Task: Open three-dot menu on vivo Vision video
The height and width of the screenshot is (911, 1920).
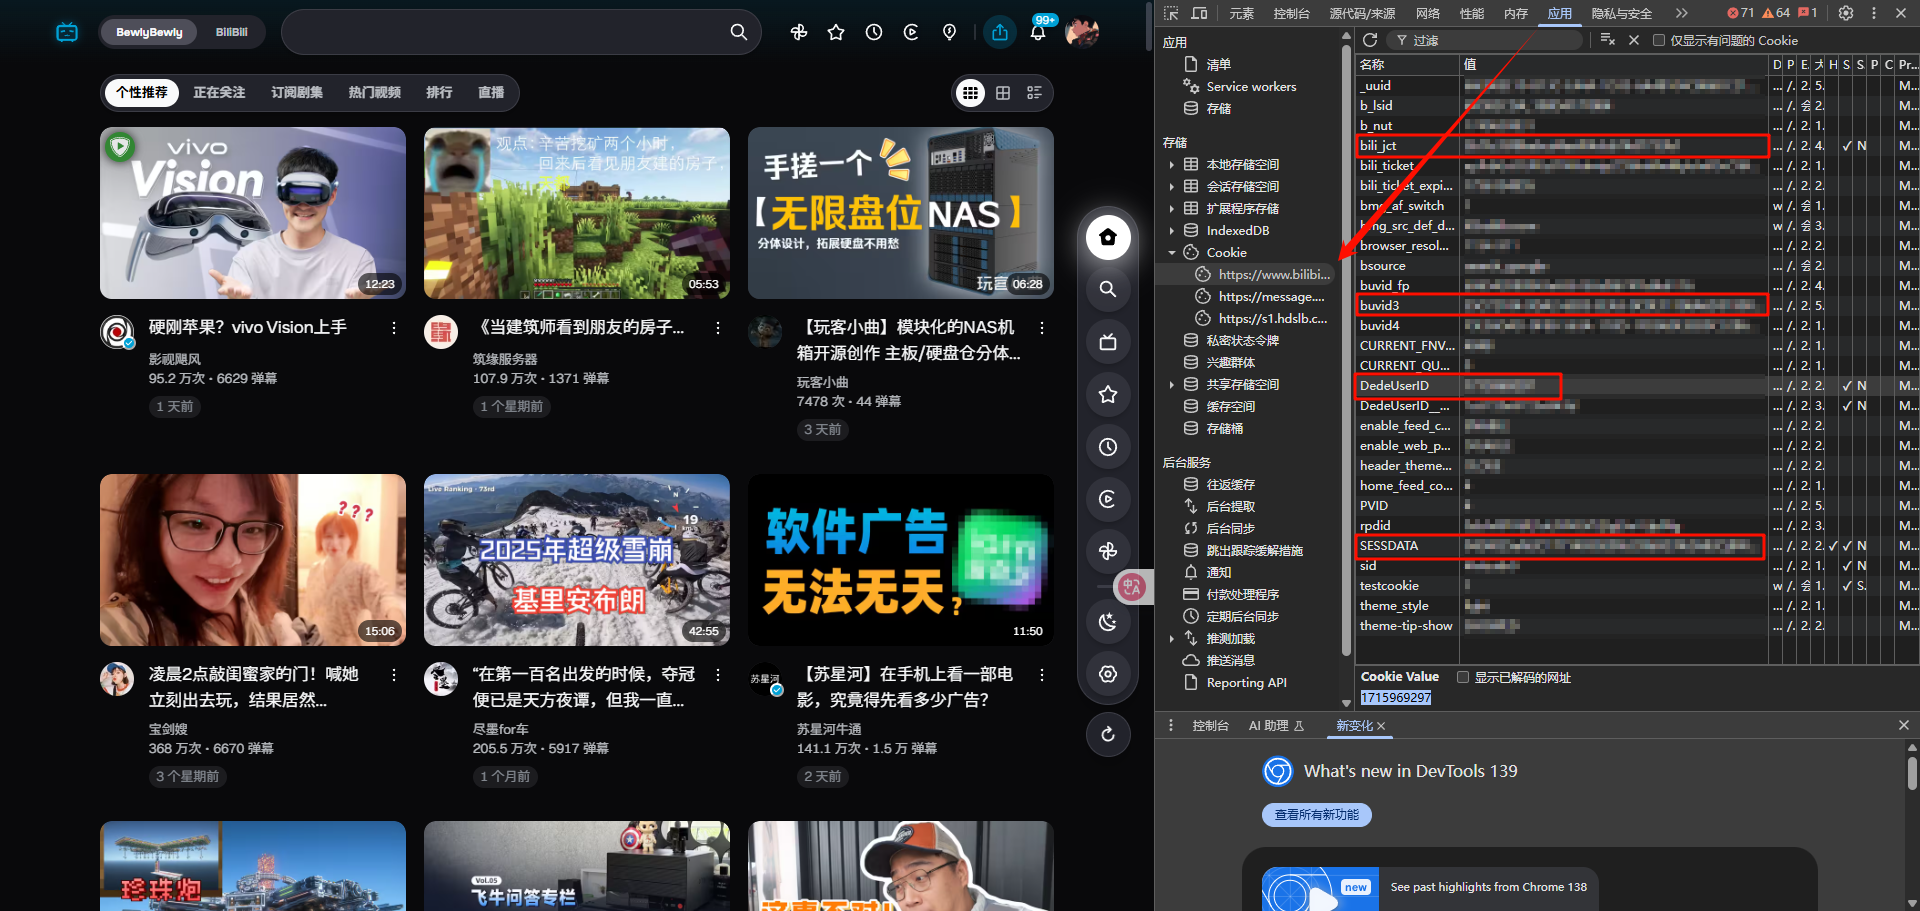Action: [394, 328]
